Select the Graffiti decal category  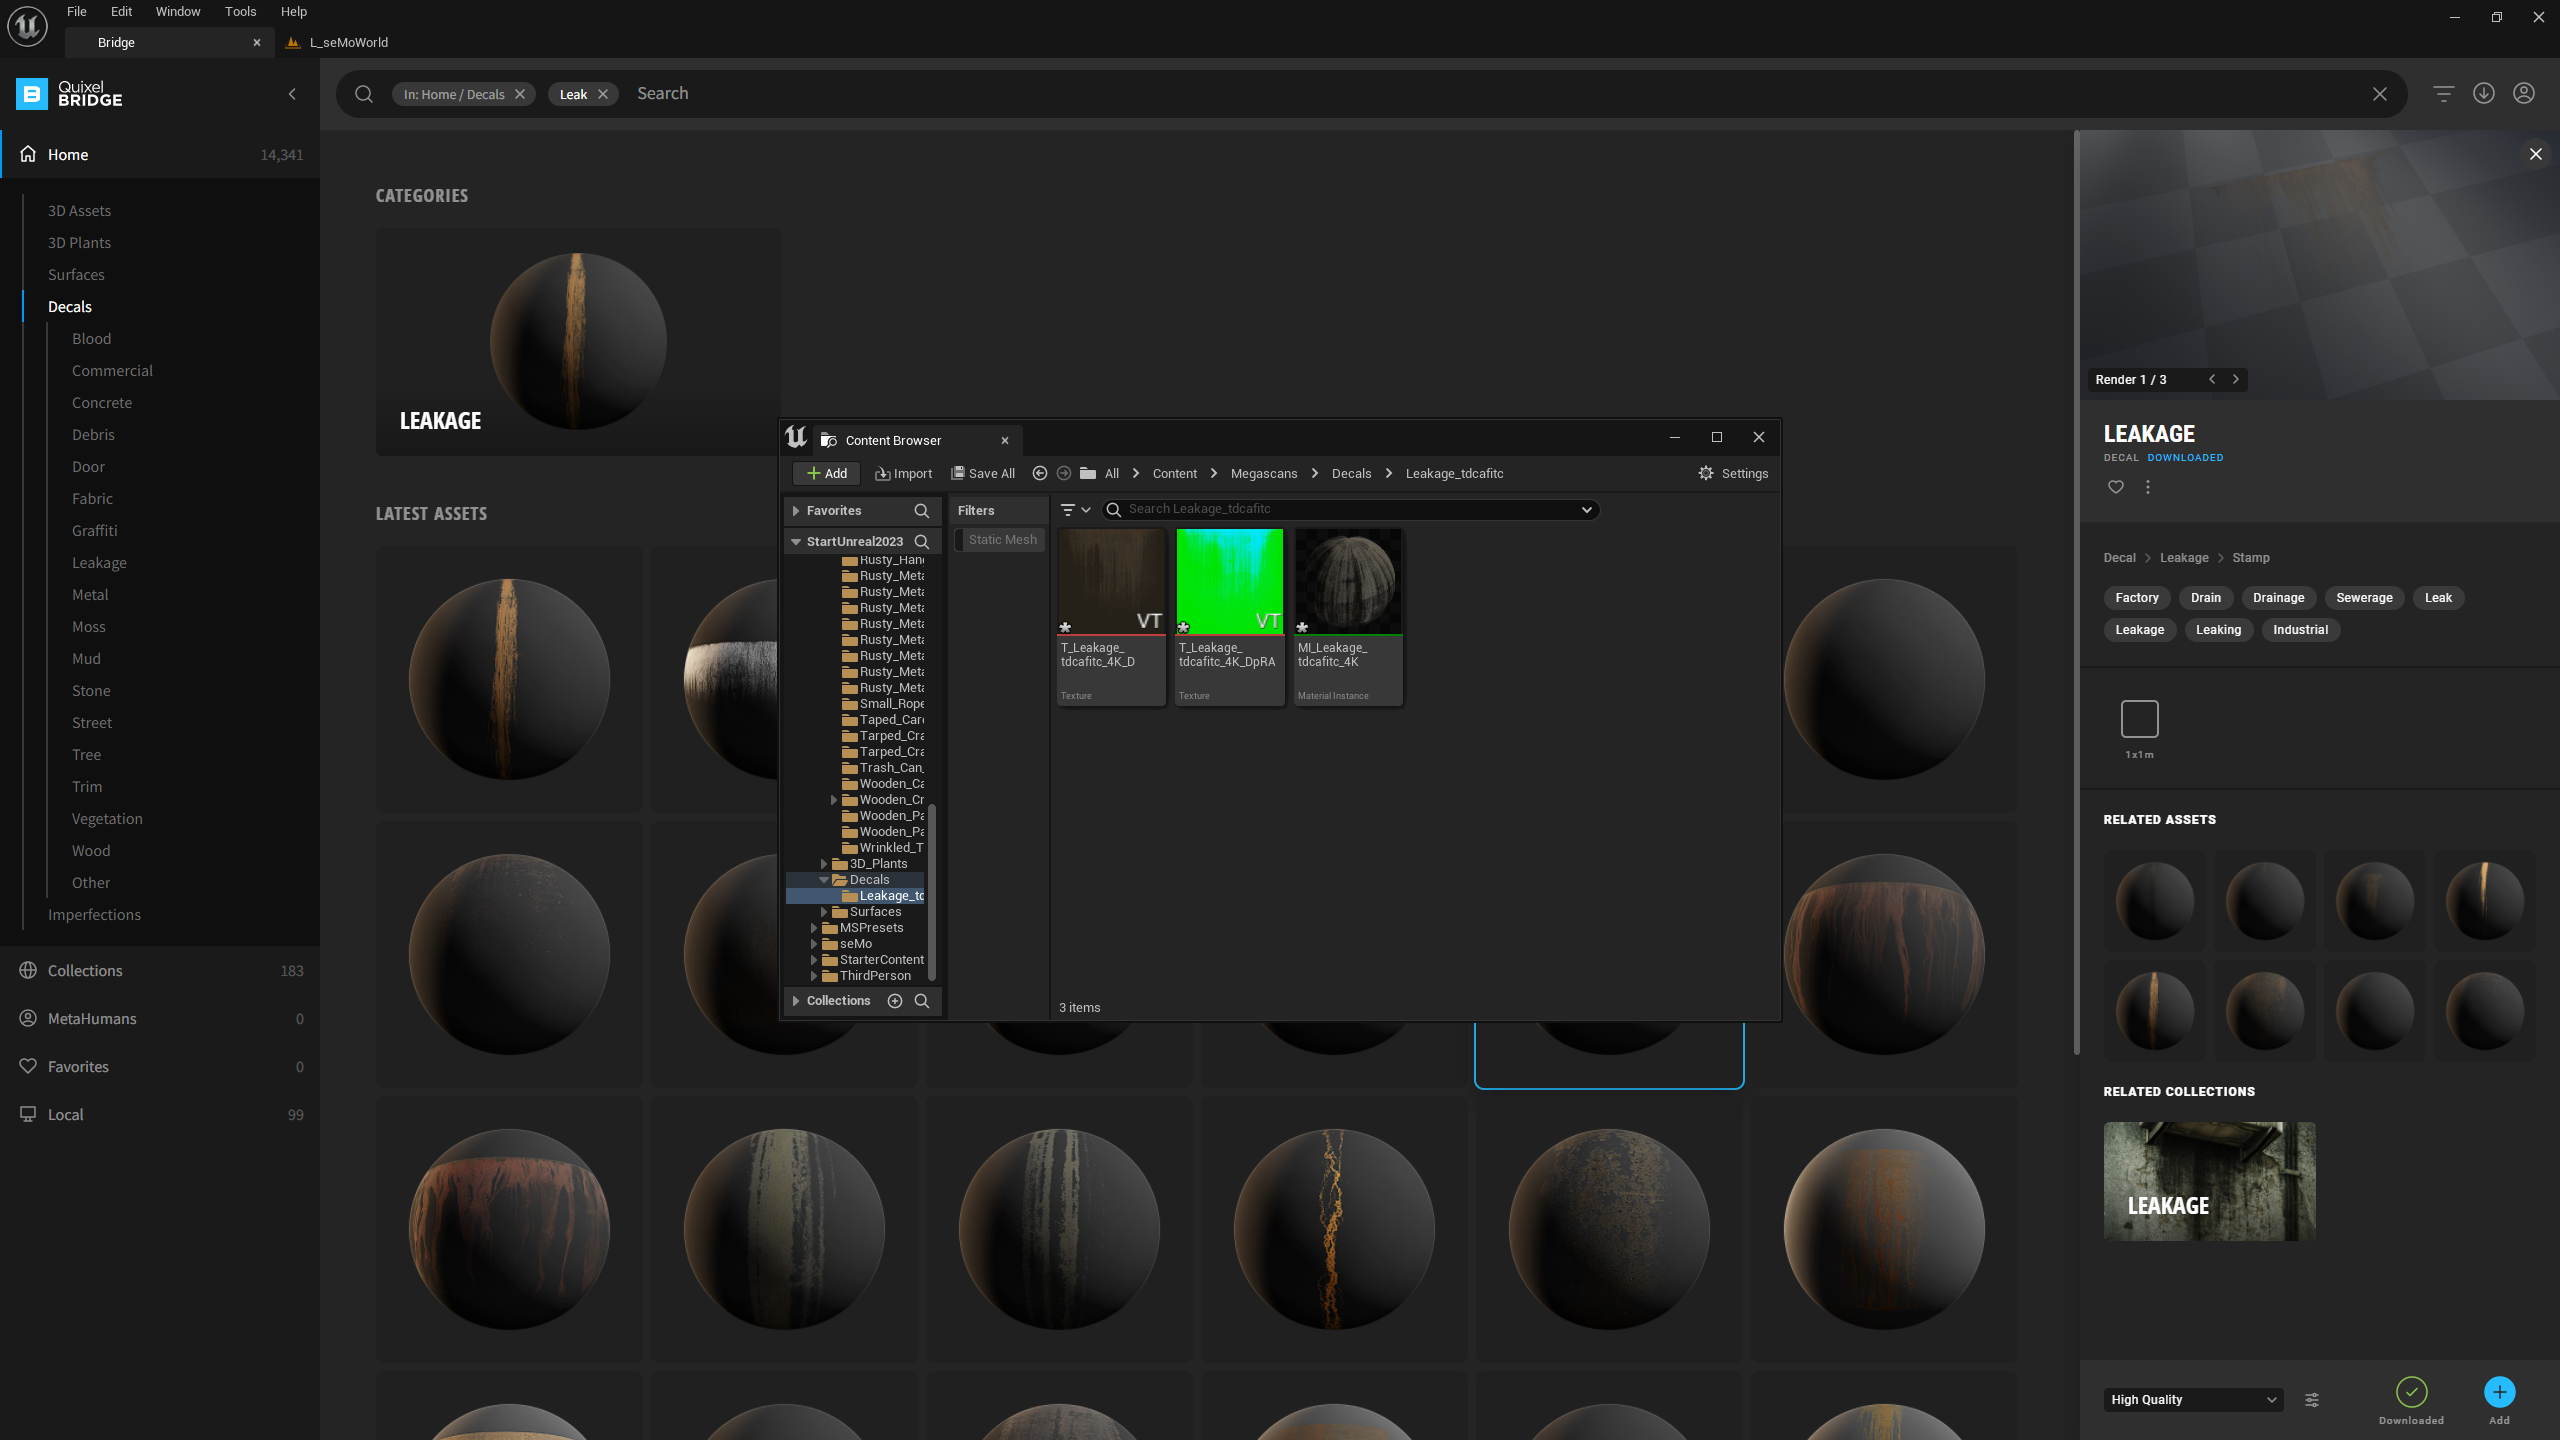coord(94,530)
